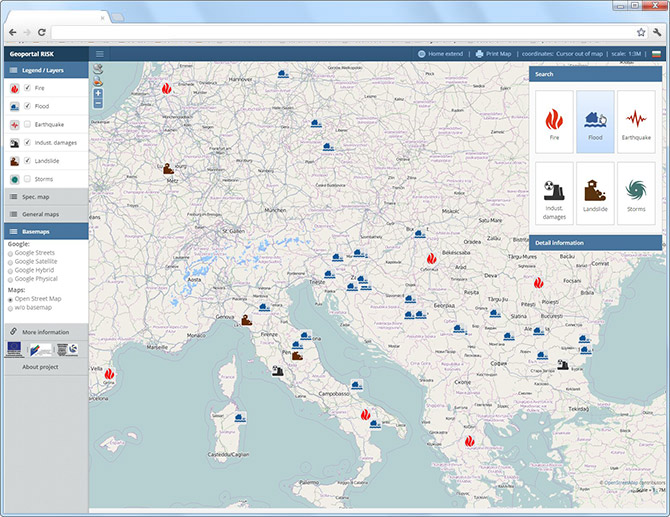This screenshot has width=670, height=517.
Task: Choose the Earthquake search tile
Action: coord(636,122)
